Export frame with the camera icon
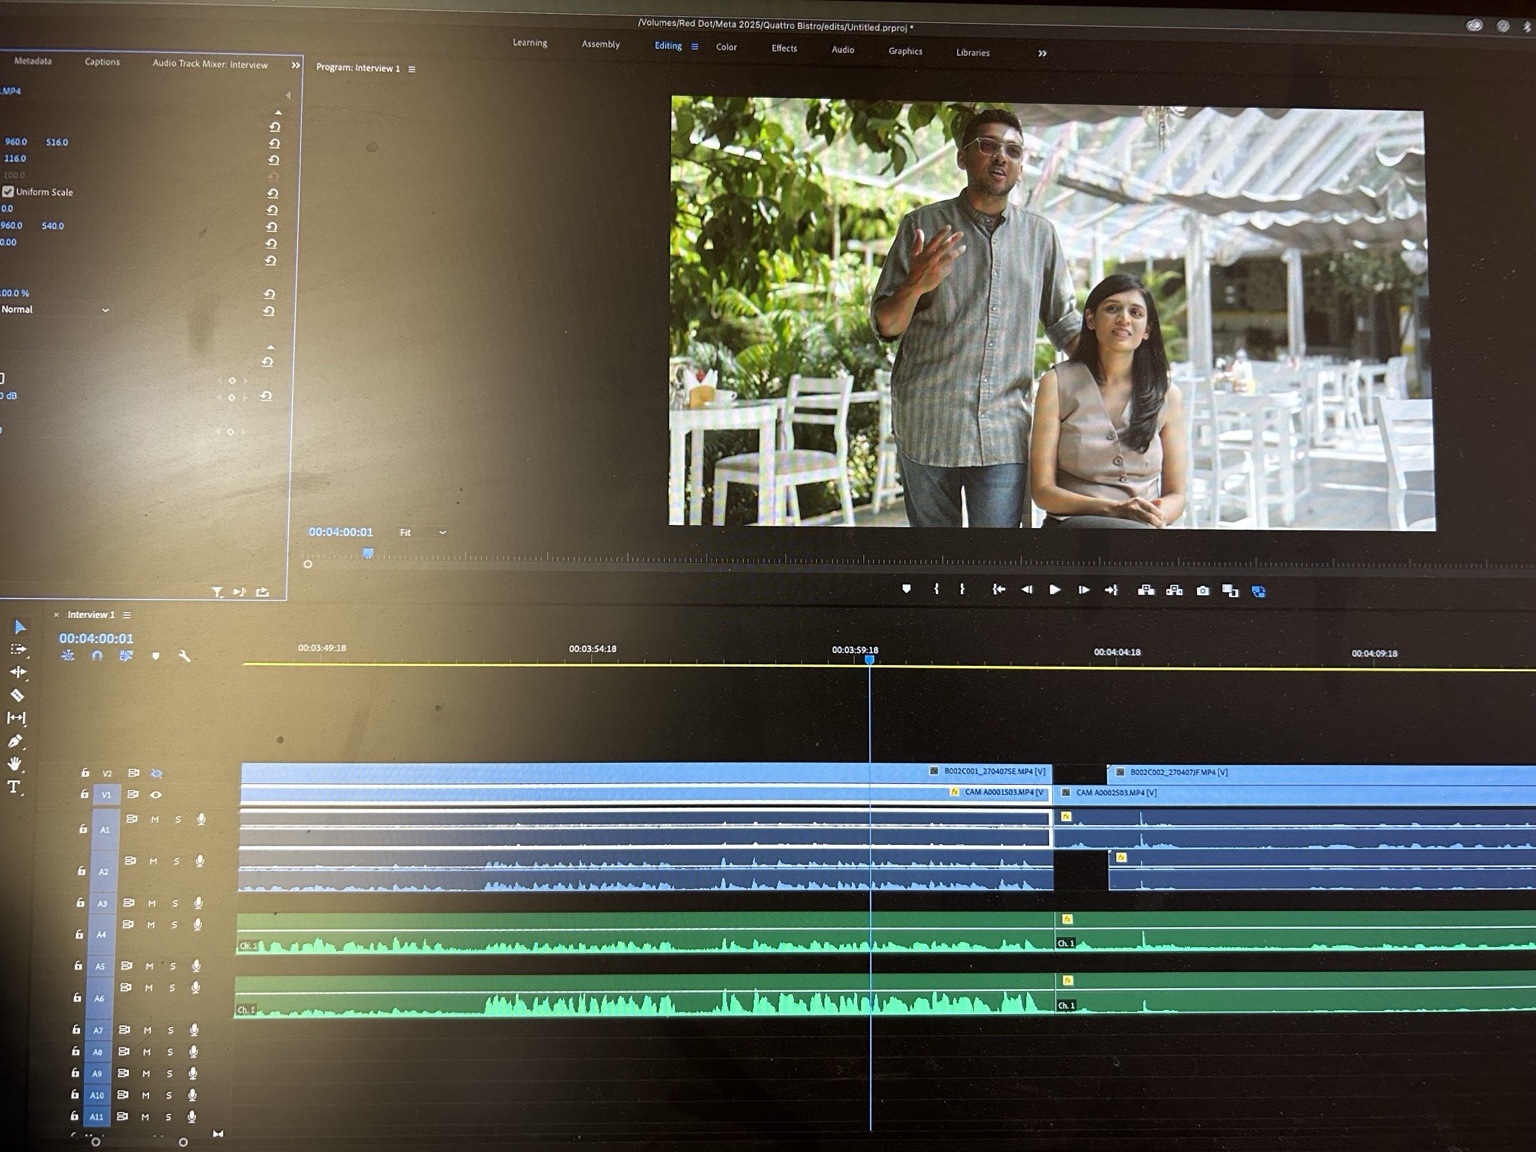This screenshot has height=1152, width=1536. [1203, 591]
